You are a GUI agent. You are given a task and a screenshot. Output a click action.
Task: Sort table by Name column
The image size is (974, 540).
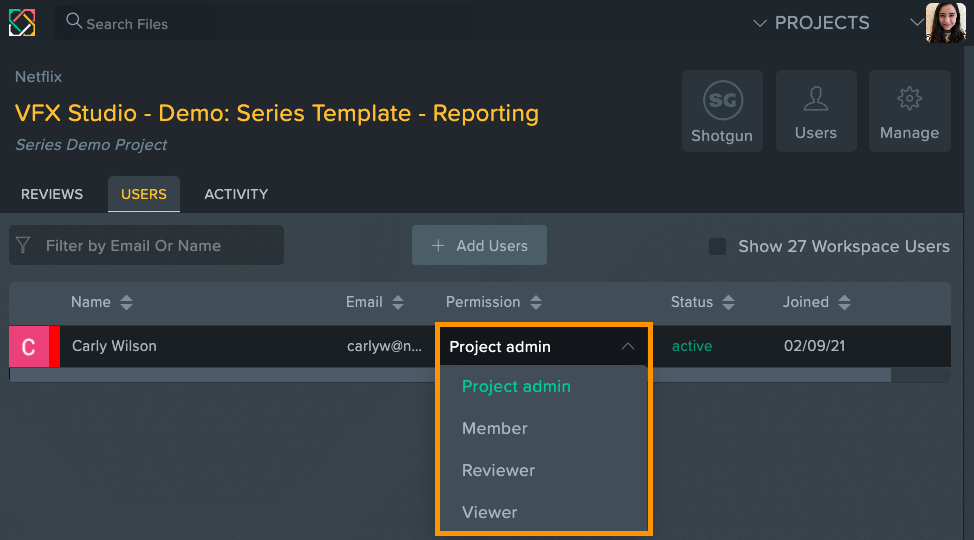click(x=126, y=302)
